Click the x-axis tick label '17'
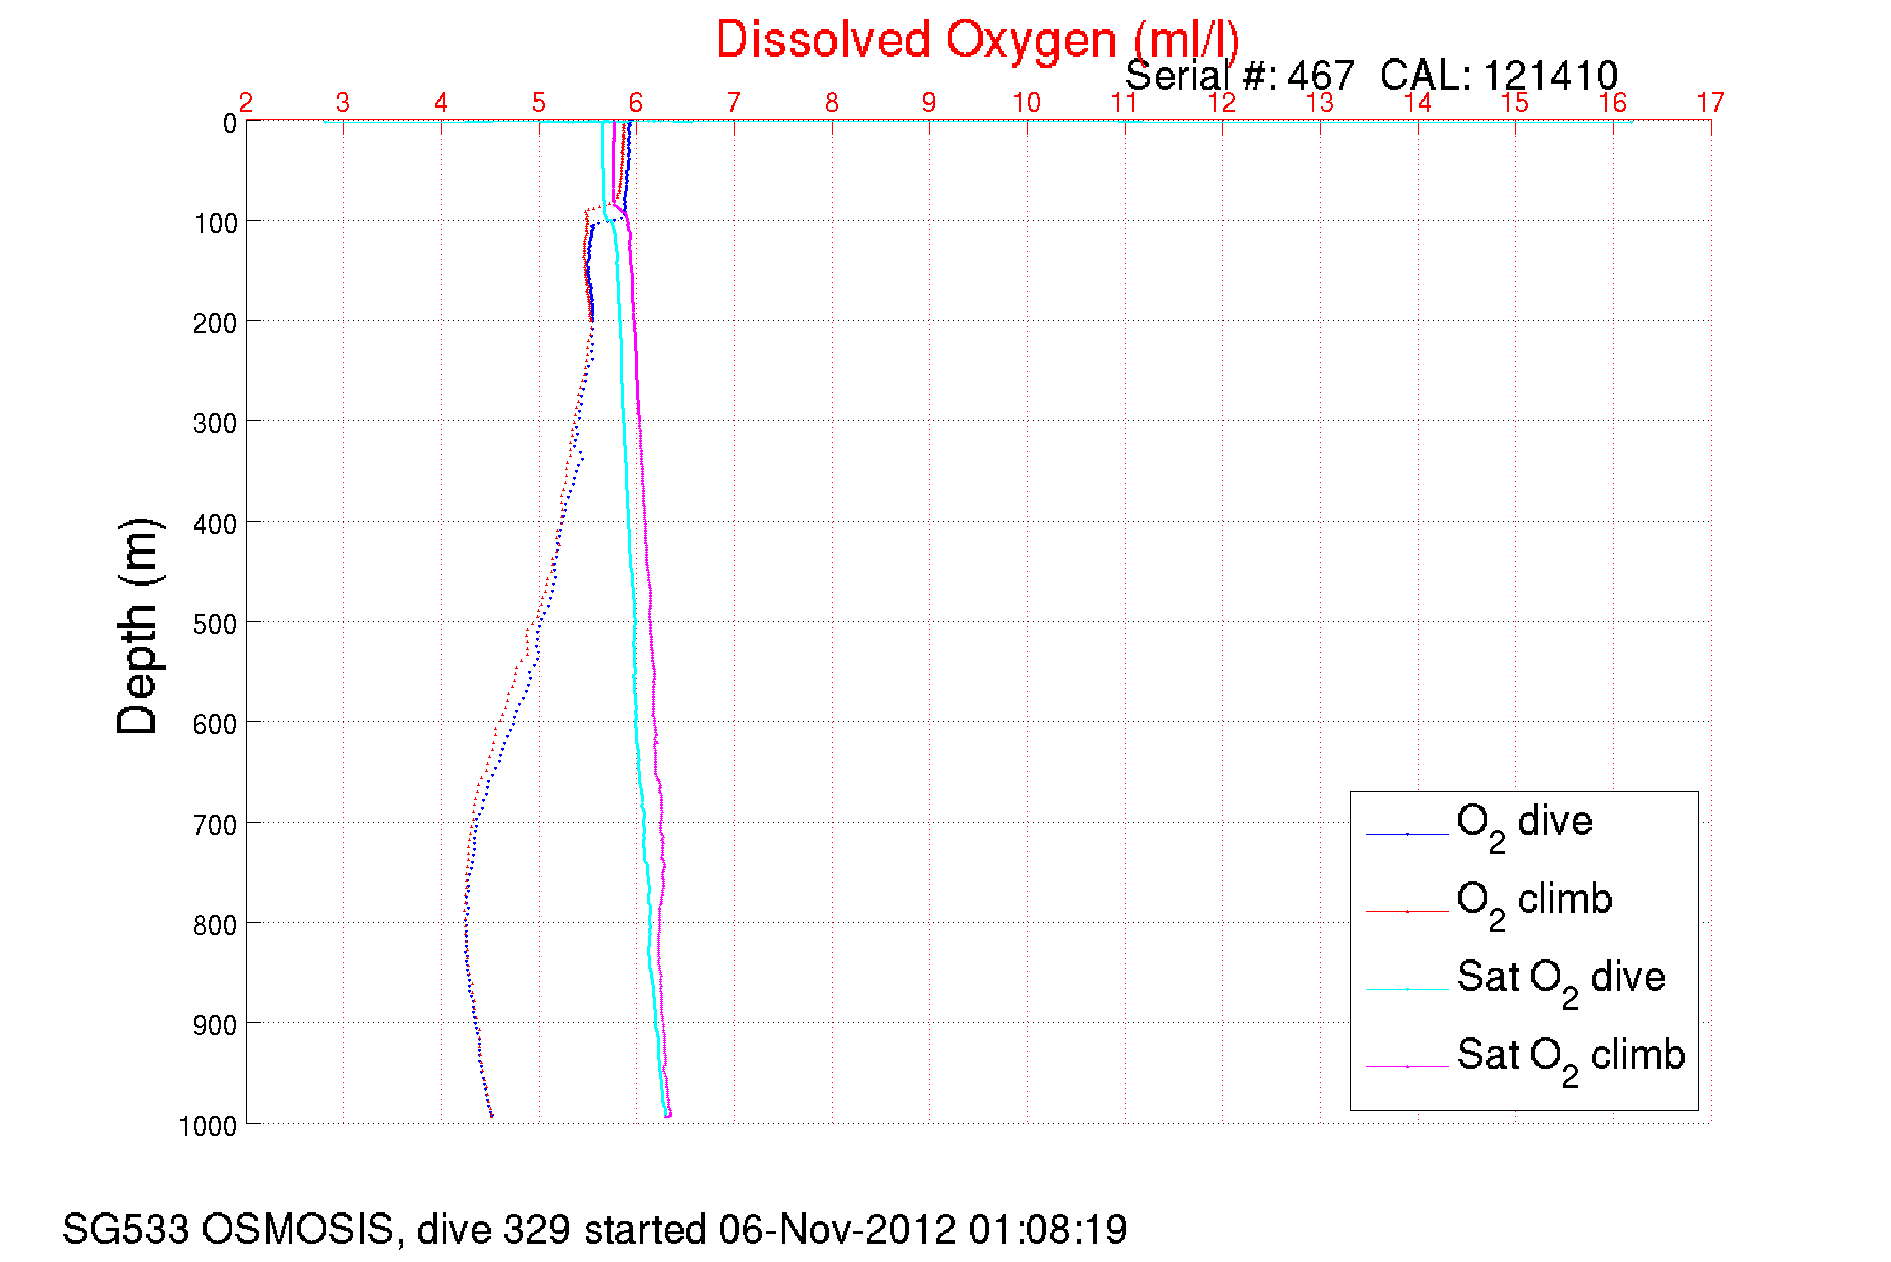Viewport: 1891px width, 1262px height. (1711, 103)
